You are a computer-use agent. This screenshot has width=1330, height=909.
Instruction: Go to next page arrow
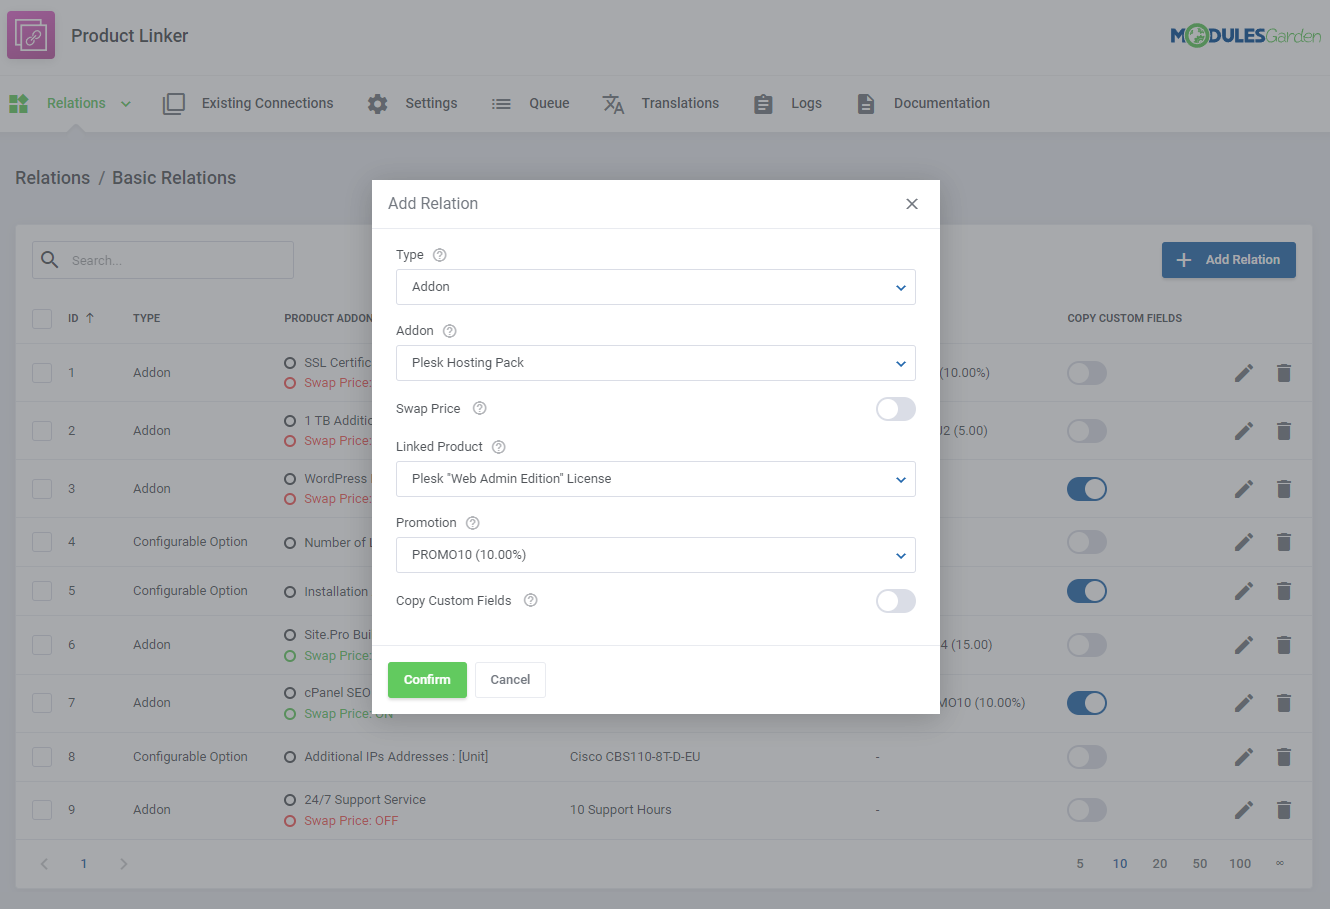(124, 864)
